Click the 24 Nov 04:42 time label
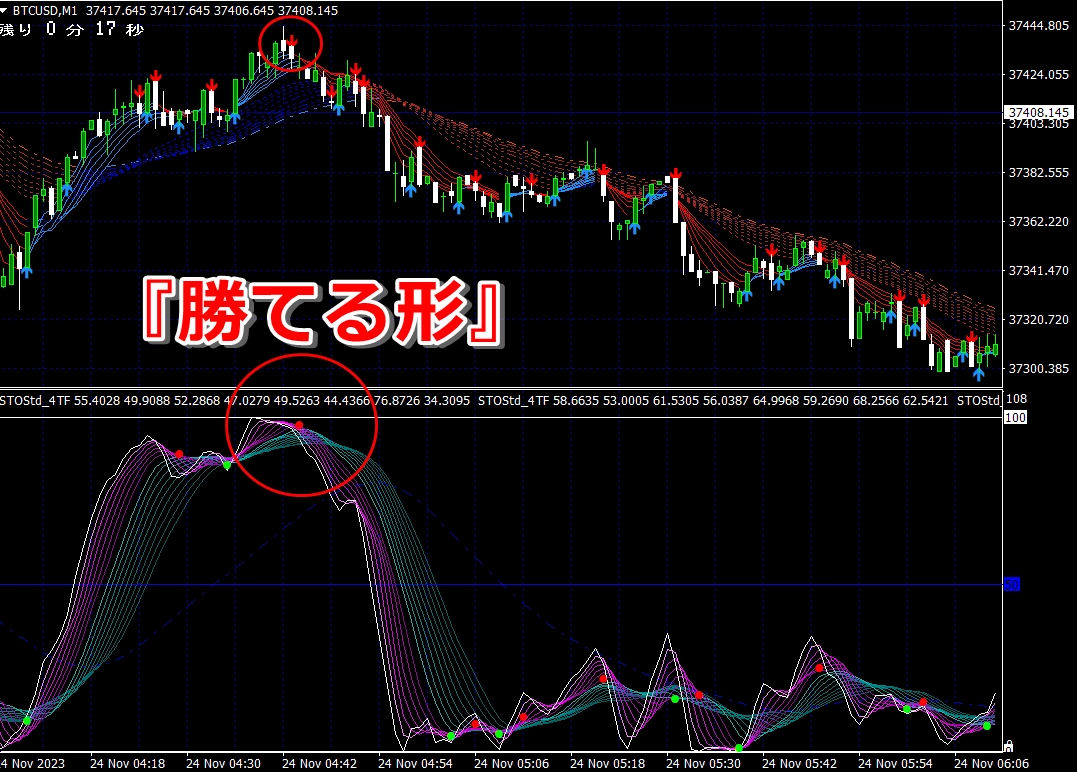Image resolution: width=1077 pixels, height=772 pixels. coord(319,764)
